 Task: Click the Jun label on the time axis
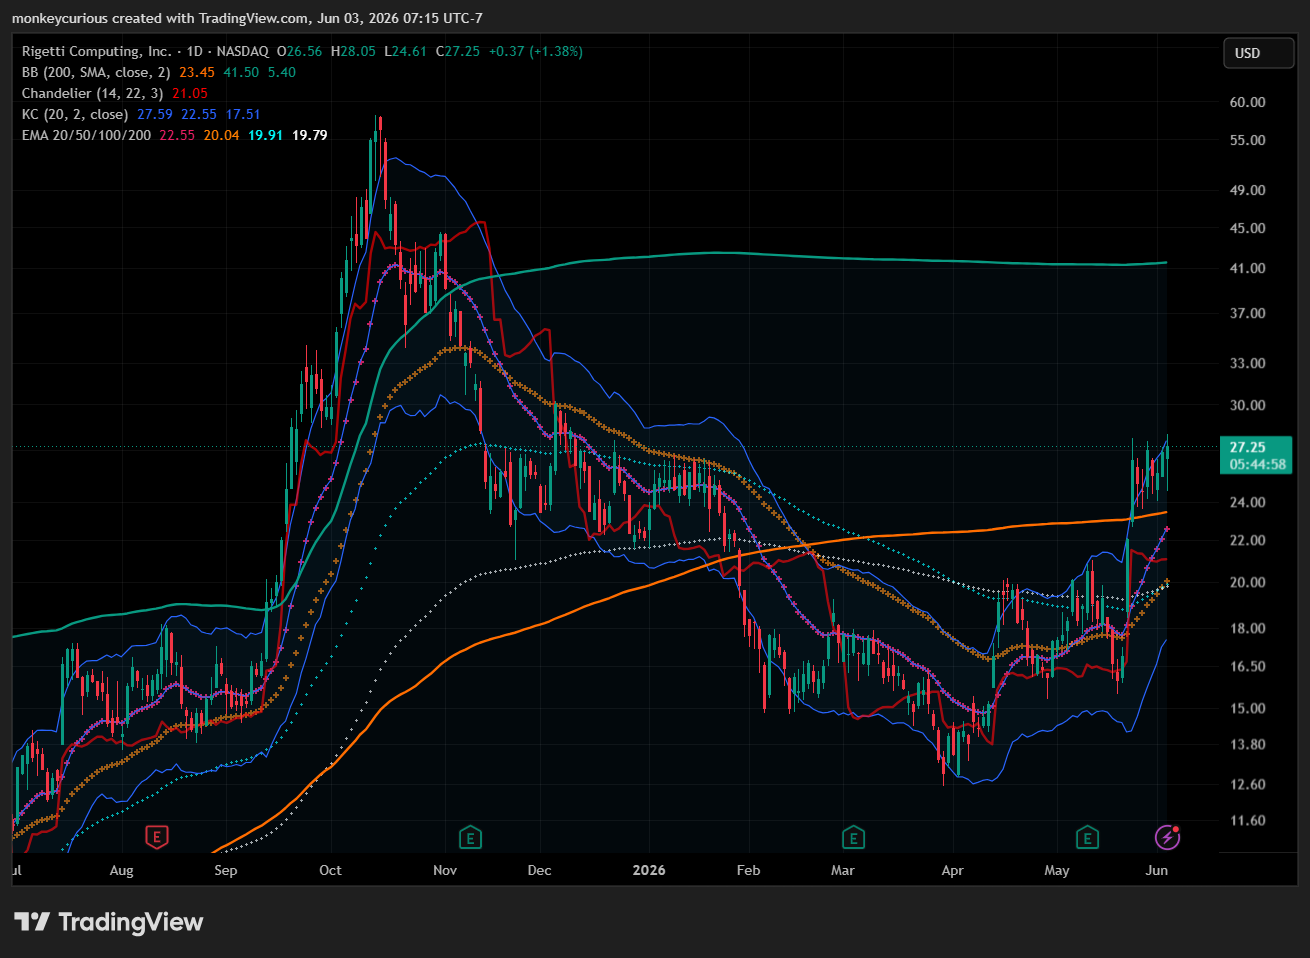(x=1156, y=870)
